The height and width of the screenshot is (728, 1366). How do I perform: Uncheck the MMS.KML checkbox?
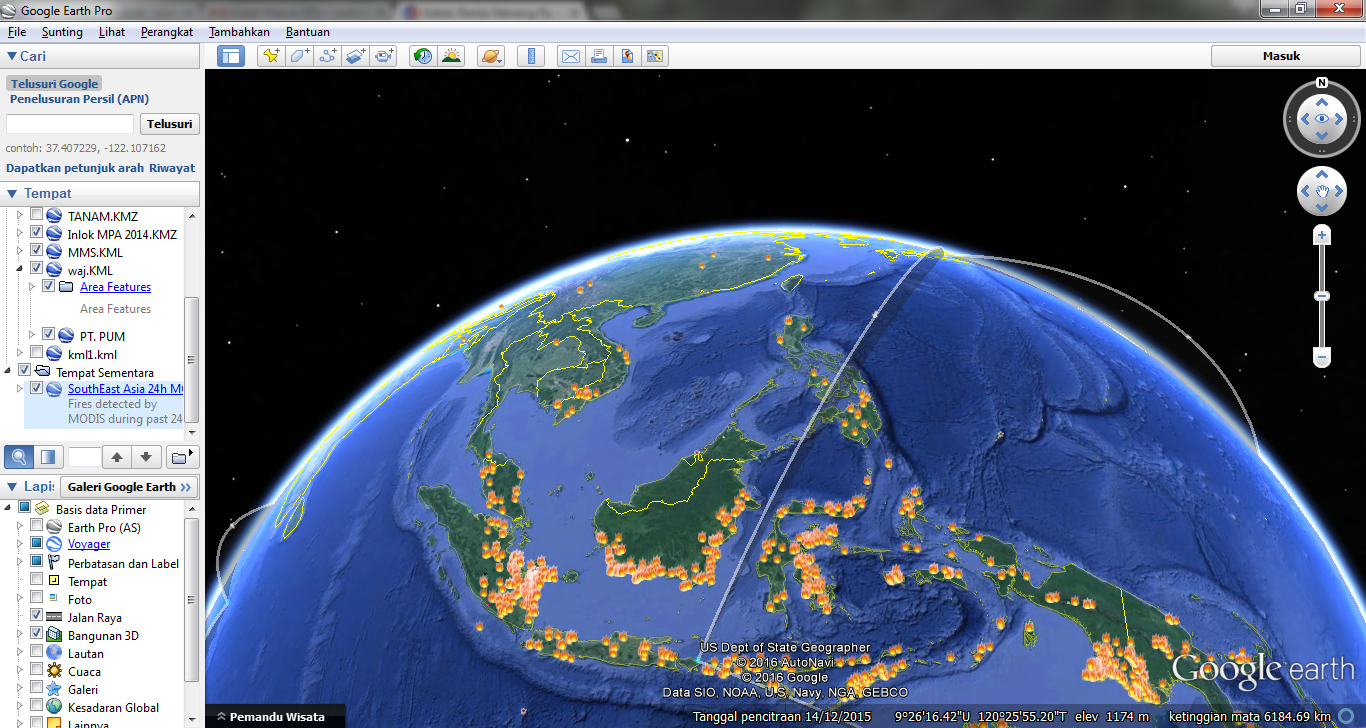[36, 251]
